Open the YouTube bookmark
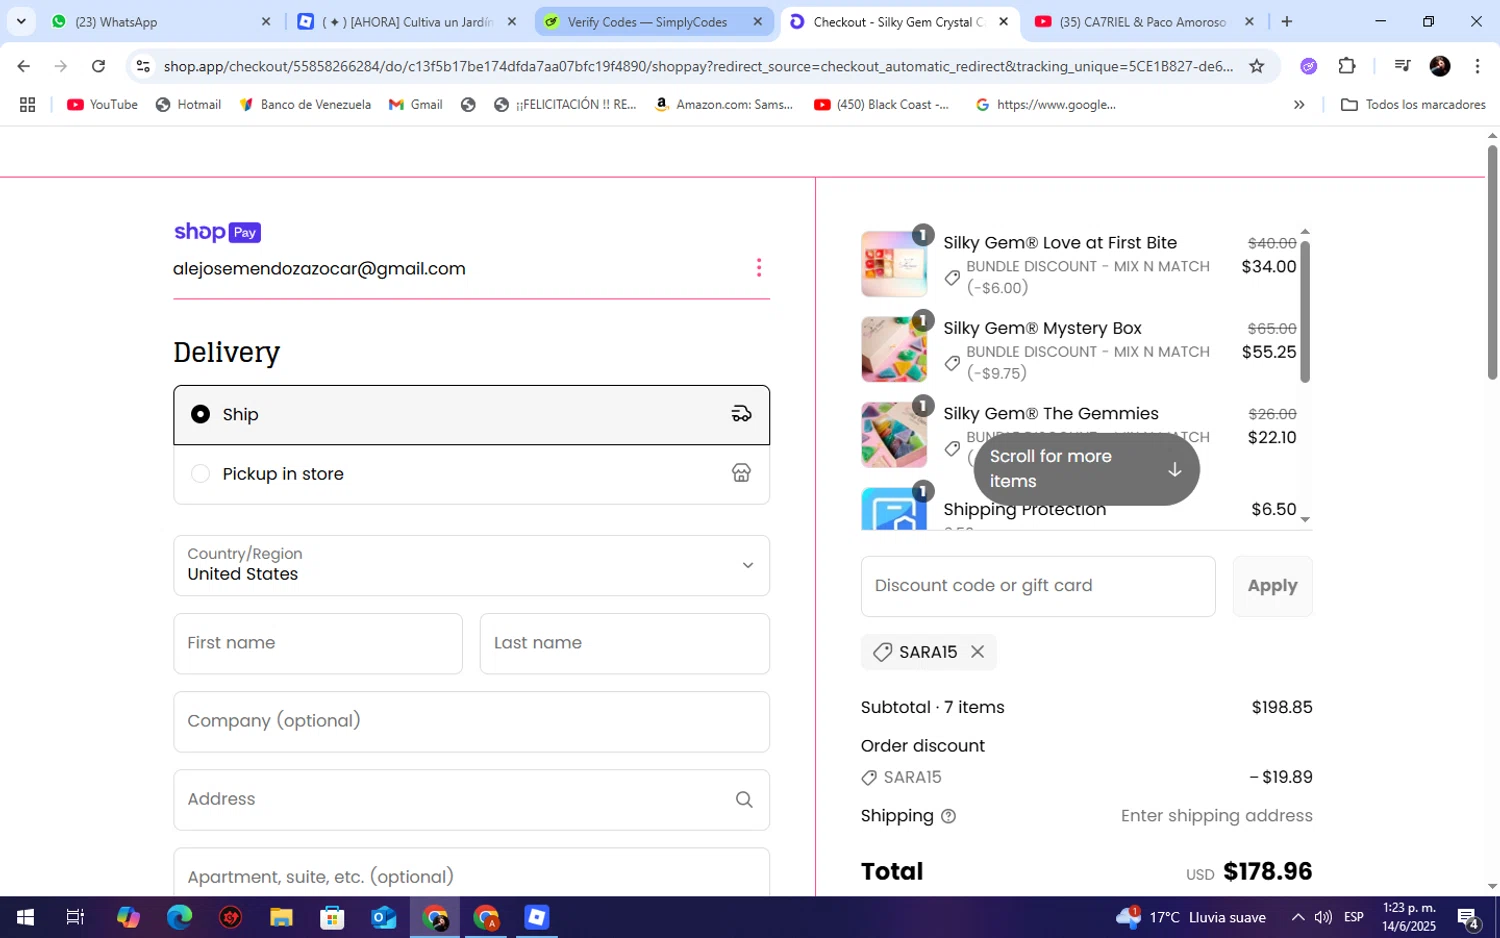The height and width of the screenshot is (938, 1500). (102, 104)
